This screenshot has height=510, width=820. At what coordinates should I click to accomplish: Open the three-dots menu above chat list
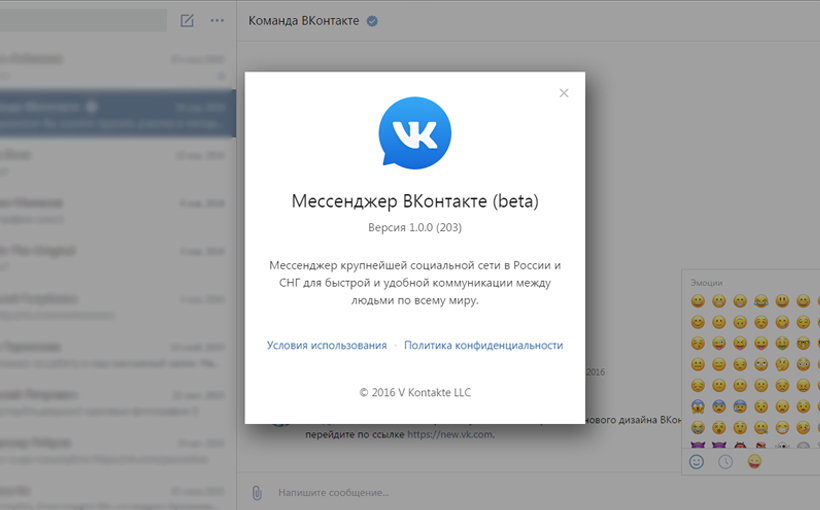[217, 20]
